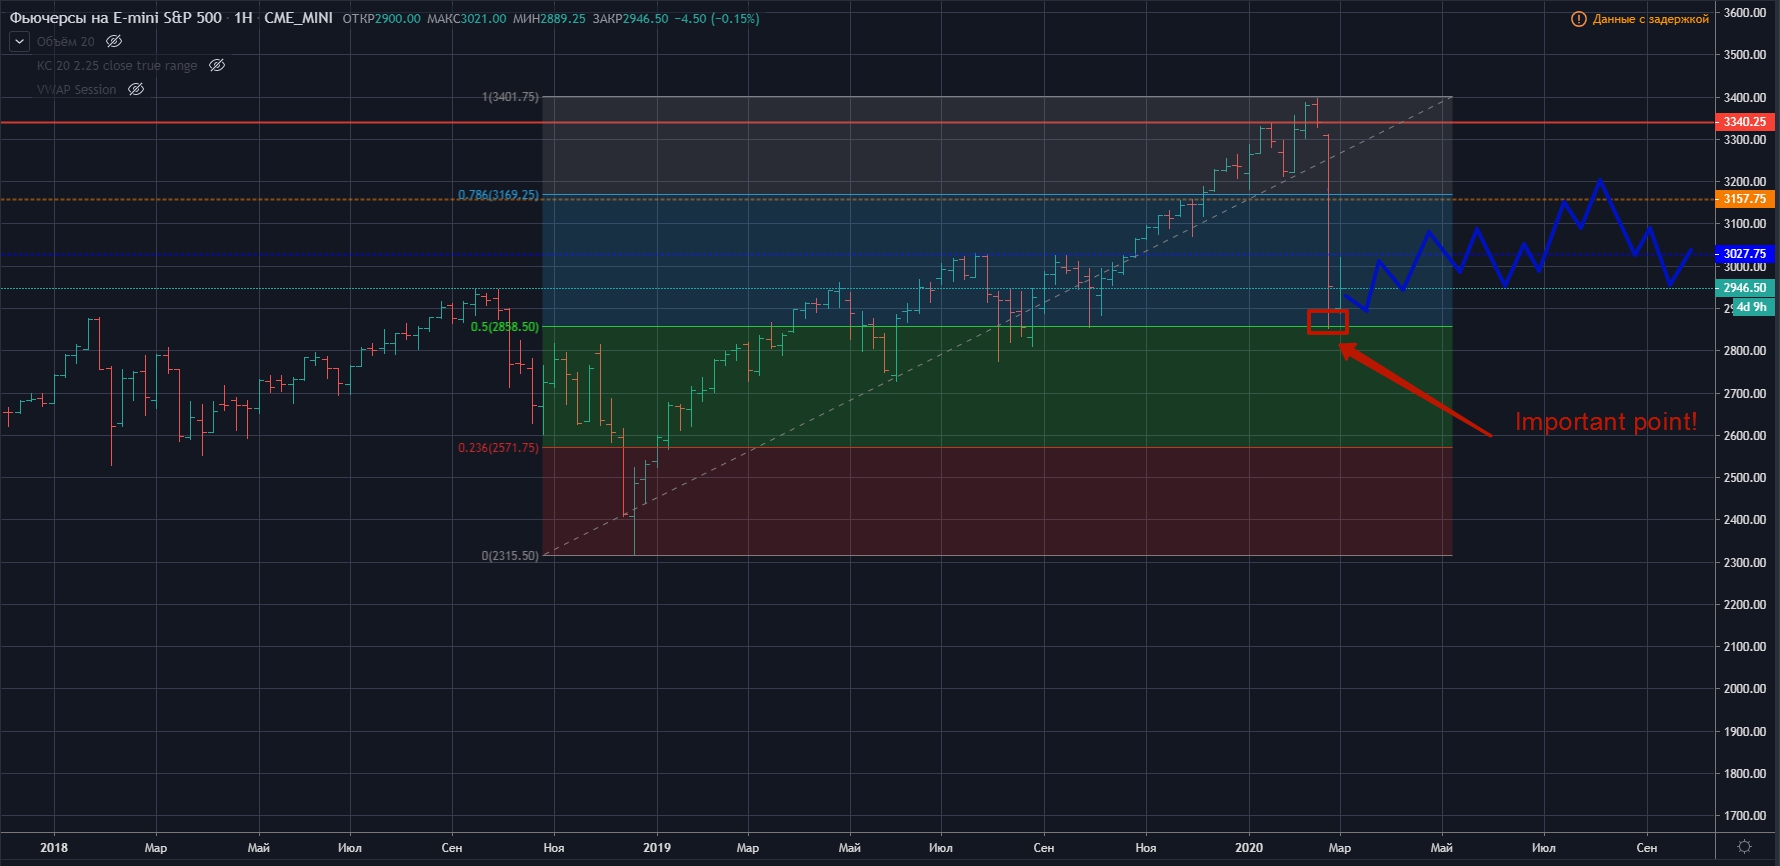The image size is (1780, 866).
Task: Open the Данные с задержкой notice
Action: click(1650, 19)
